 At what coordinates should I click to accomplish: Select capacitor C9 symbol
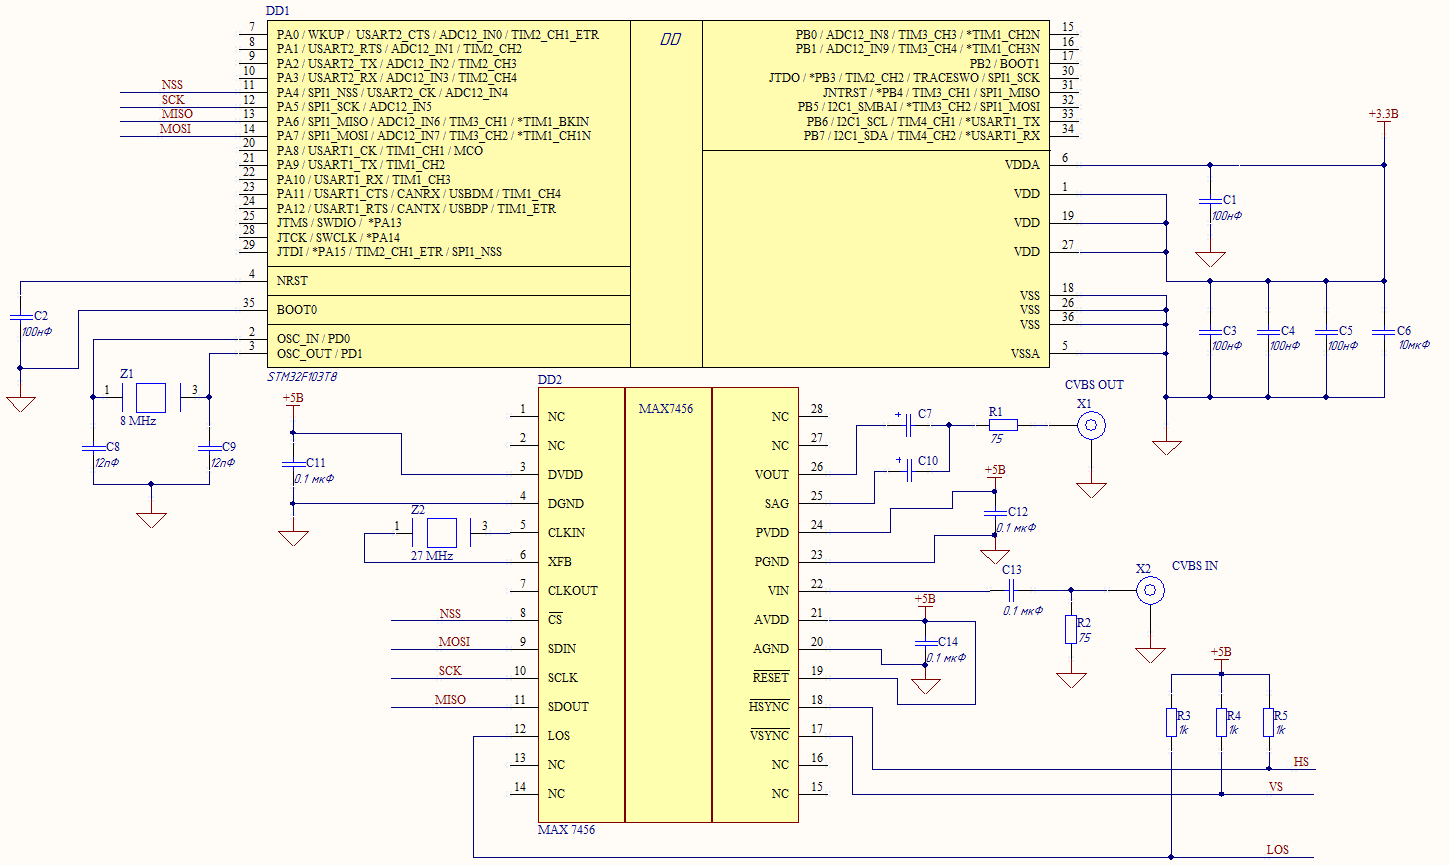[209, 447]
